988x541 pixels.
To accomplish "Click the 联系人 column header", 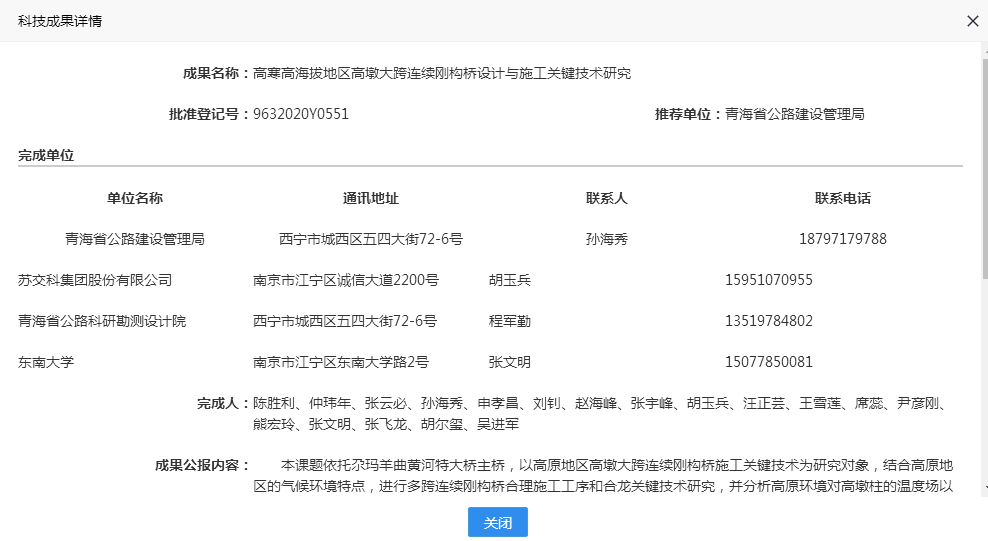I will [x=607, y=198].
